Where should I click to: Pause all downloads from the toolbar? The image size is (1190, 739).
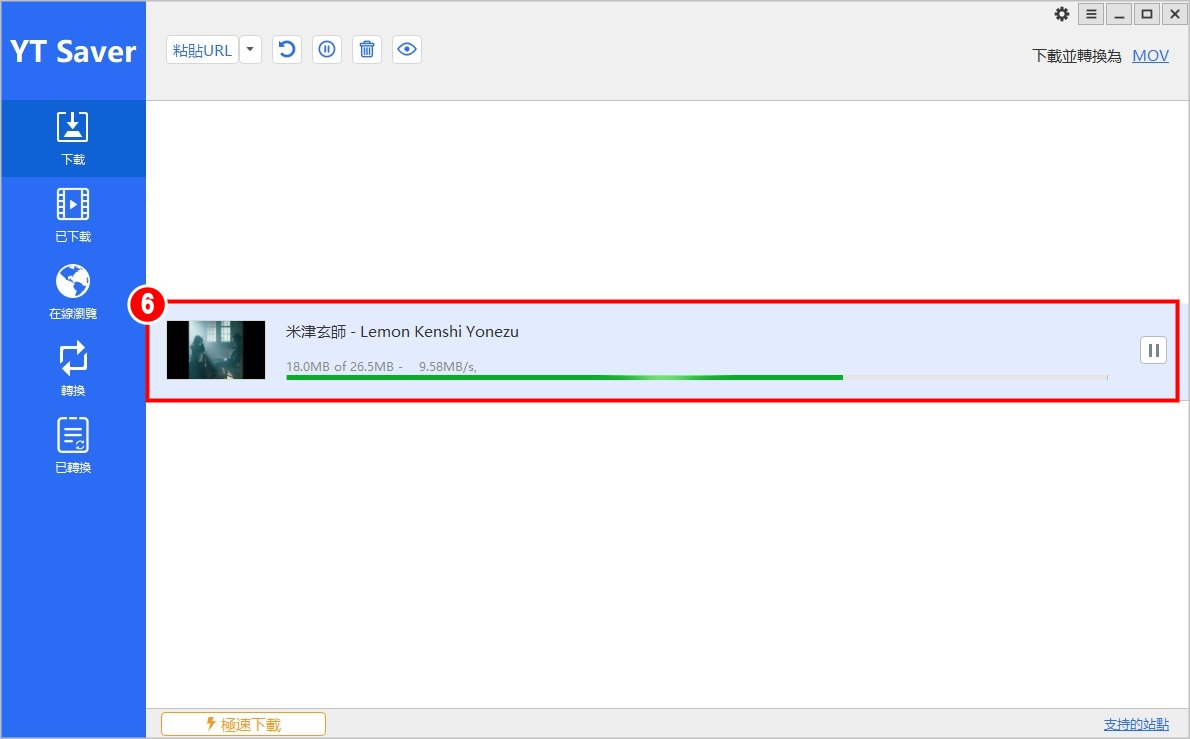(x=327, y=49)
